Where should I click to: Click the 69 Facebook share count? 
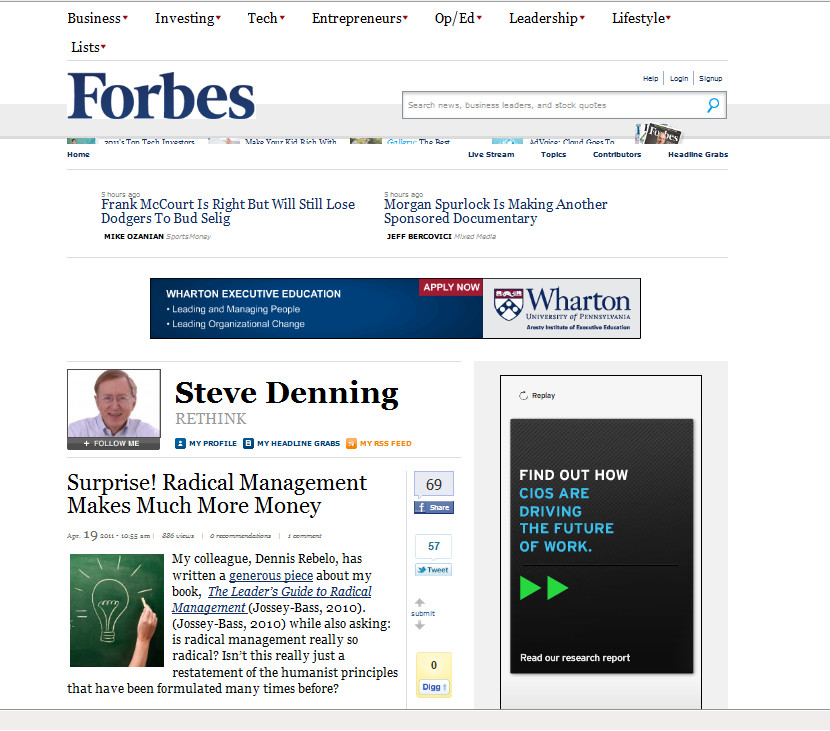coord(434,484)
